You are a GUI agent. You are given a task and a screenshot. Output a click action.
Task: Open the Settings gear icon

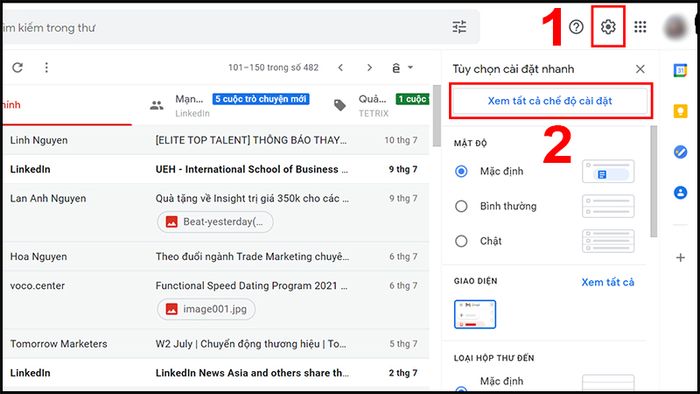click(608, 27)
